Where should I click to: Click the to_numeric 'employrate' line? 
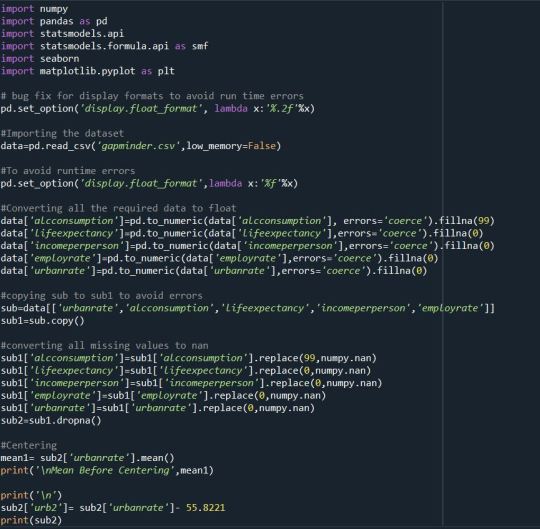pyautogui.click(x=219, y=258)
